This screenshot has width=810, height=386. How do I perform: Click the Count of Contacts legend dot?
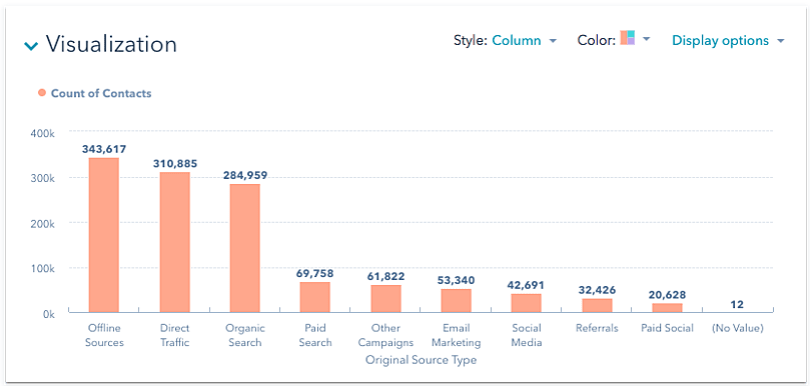coord(42,93)
